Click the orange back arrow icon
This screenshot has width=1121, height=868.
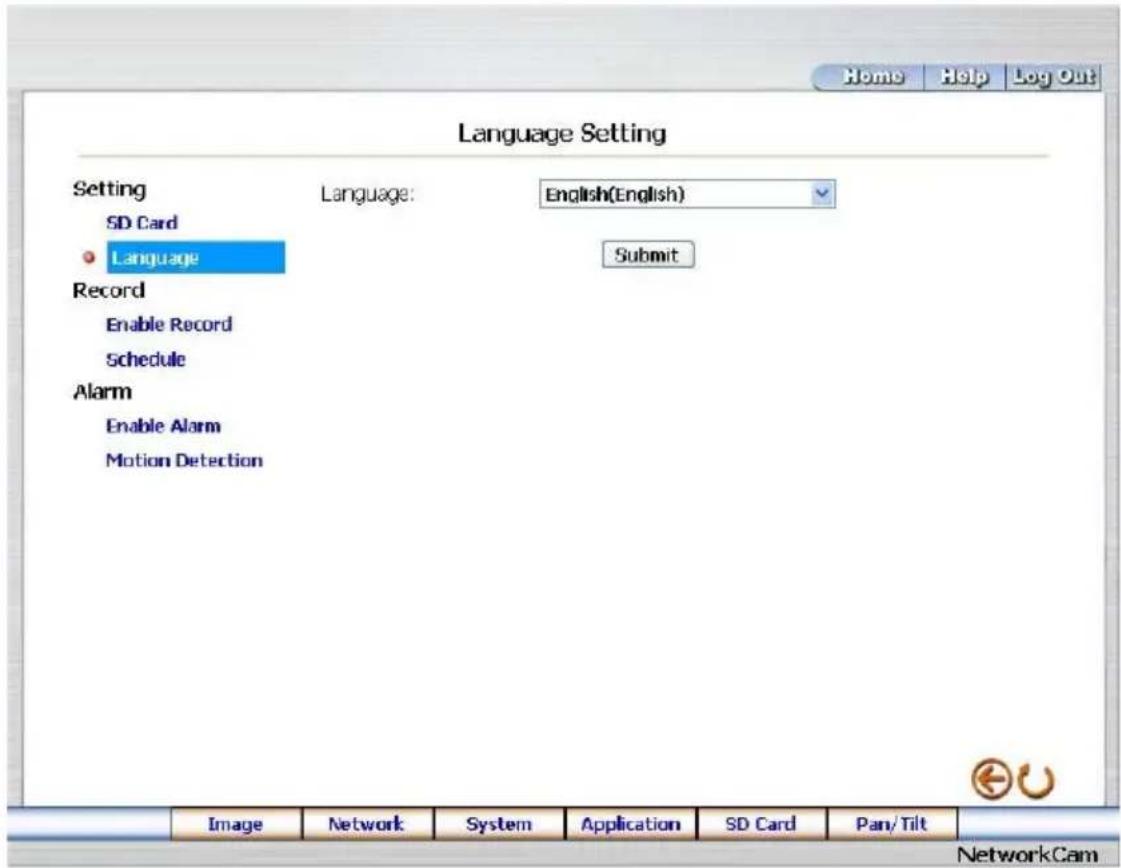tap(991, 779)
